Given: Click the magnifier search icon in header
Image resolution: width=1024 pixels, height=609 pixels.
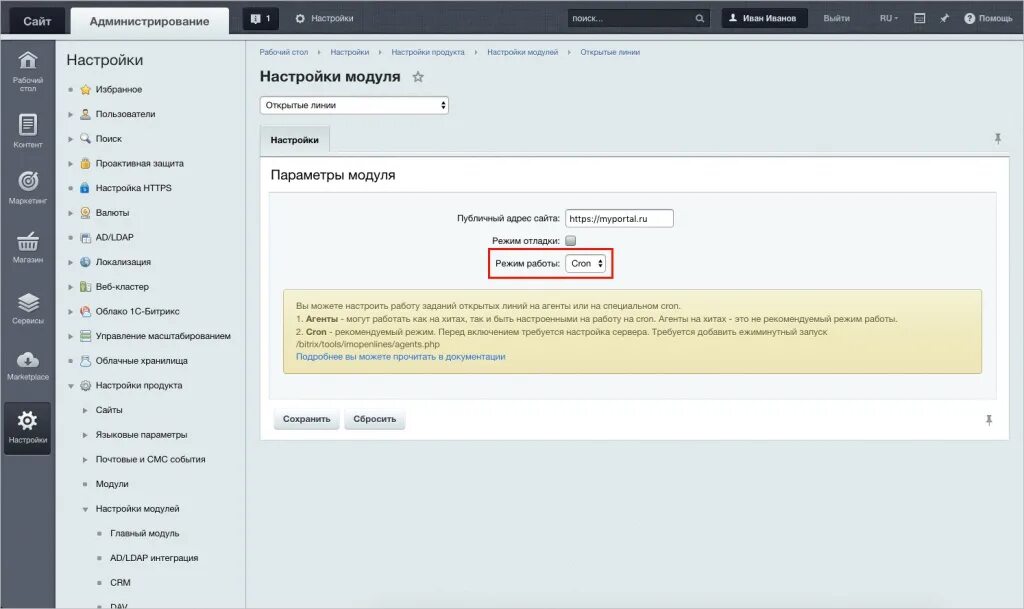Looking at the screenshot, I should [699, 18].
